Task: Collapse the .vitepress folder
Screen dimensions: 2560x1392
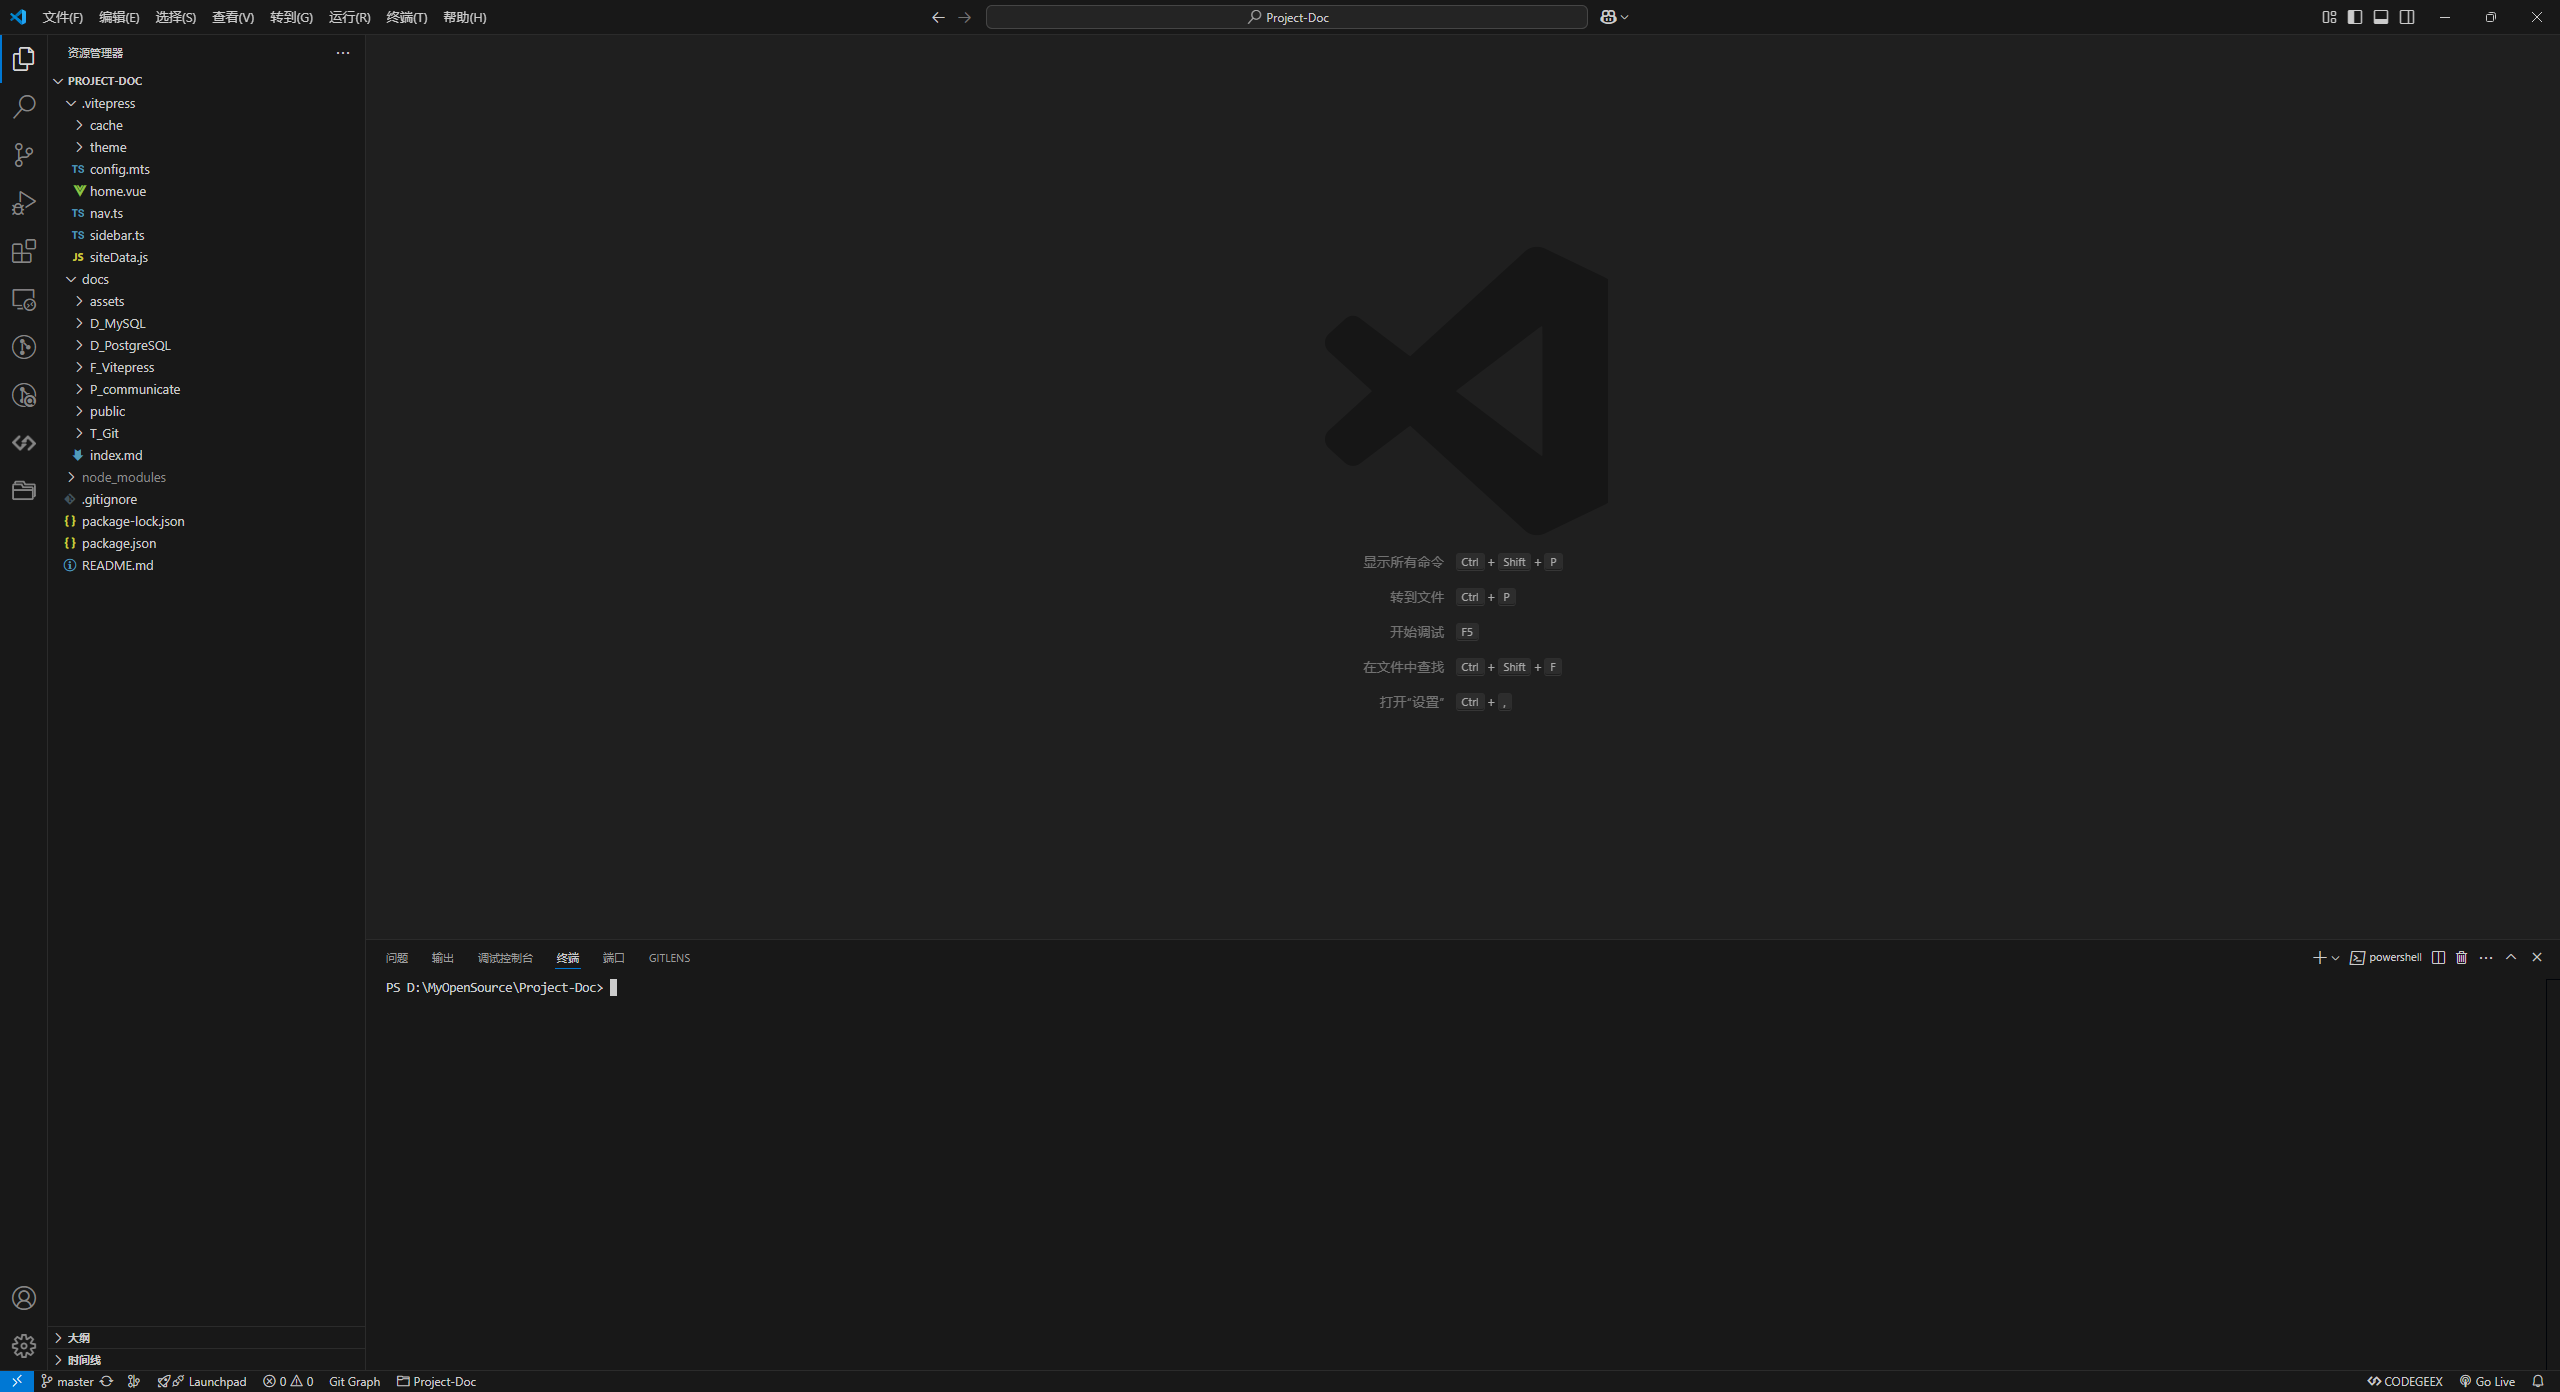Action: 206,103
